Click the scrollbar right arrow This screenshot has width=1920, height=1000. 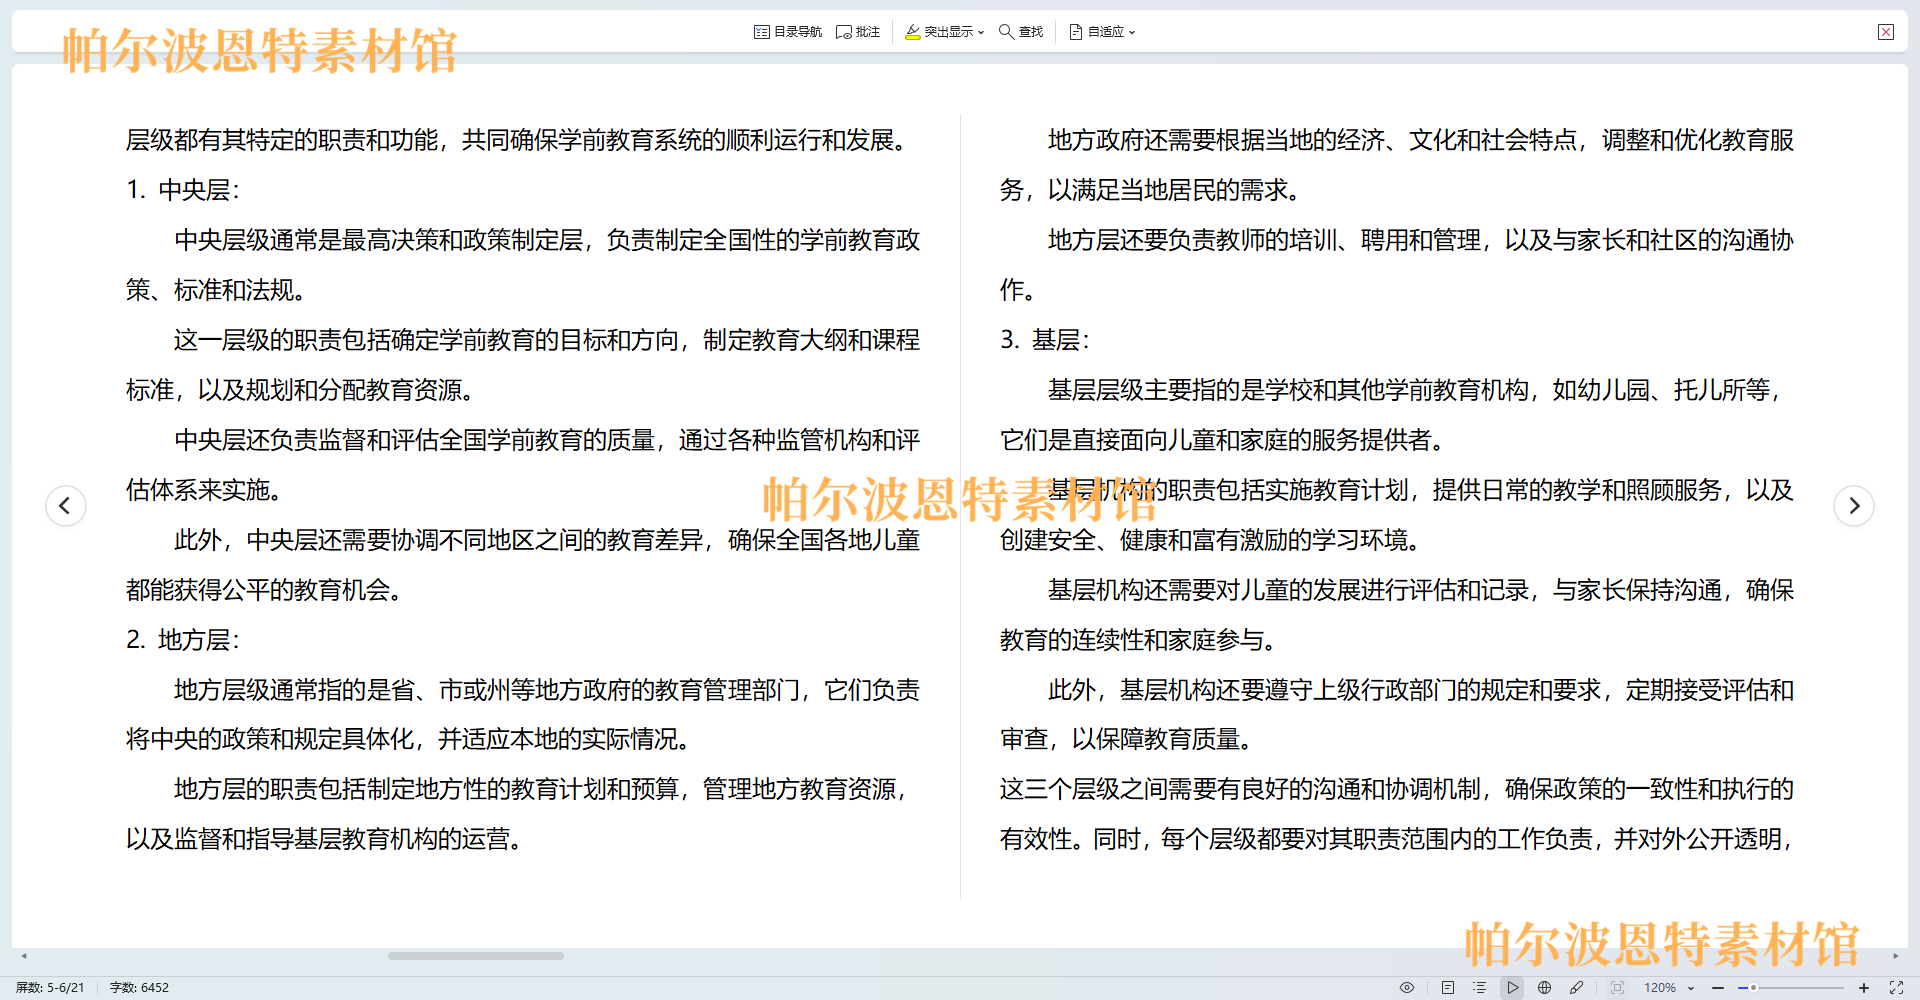point(1896,956)
